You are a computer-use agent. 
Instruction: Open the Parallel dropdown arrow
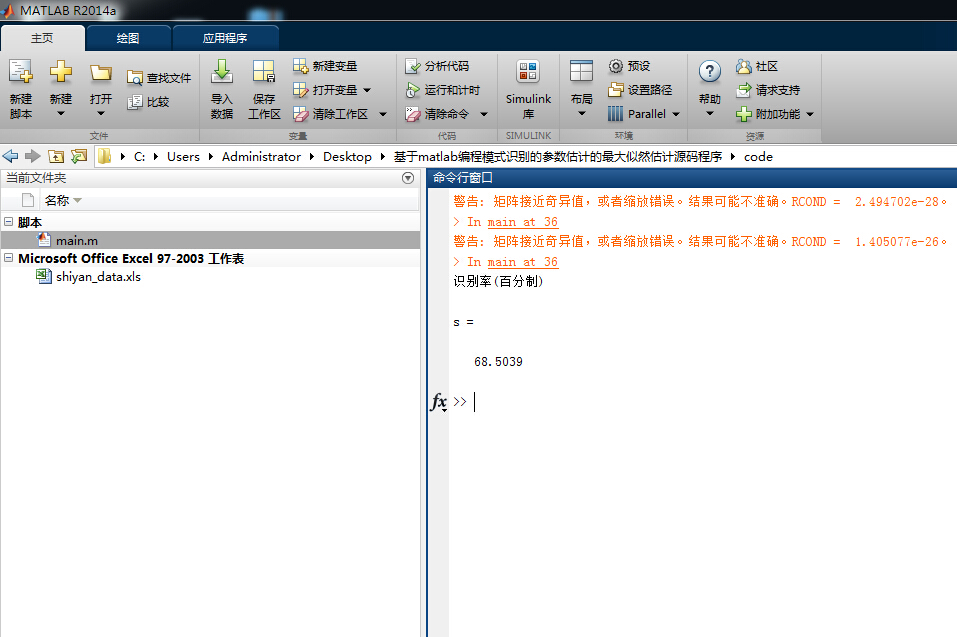coord(676,114)
